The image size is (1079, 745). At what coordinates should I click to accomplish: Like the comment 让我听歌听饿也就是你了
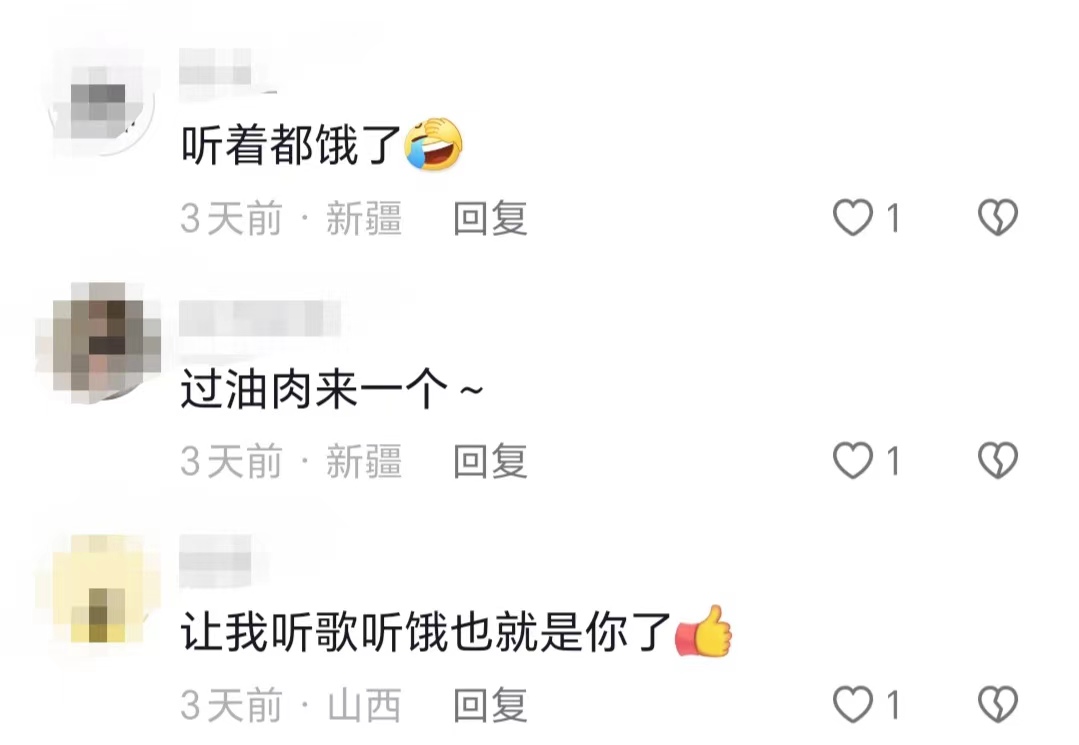(x=853, y=704)
